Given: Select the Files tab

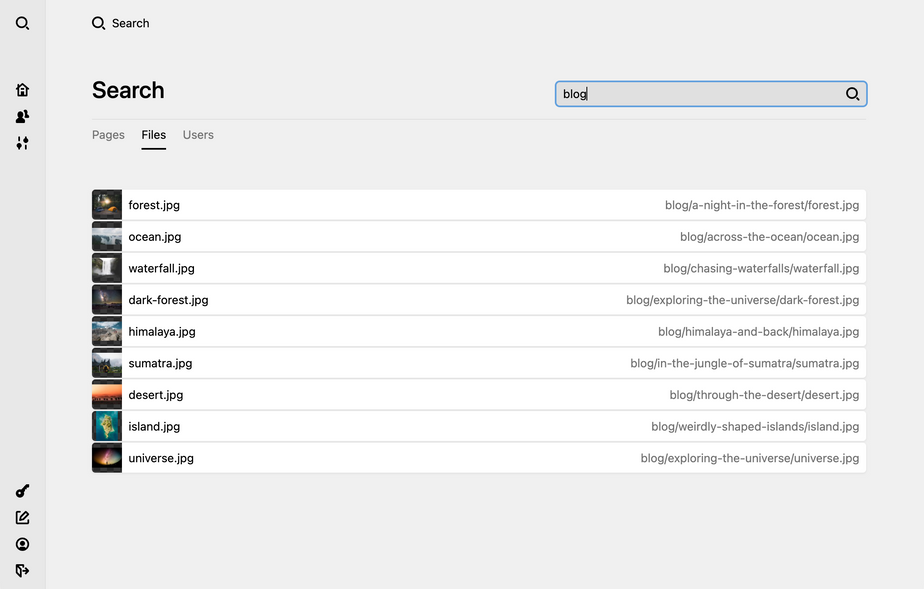Looking at the screenshot, I should 153,135.
